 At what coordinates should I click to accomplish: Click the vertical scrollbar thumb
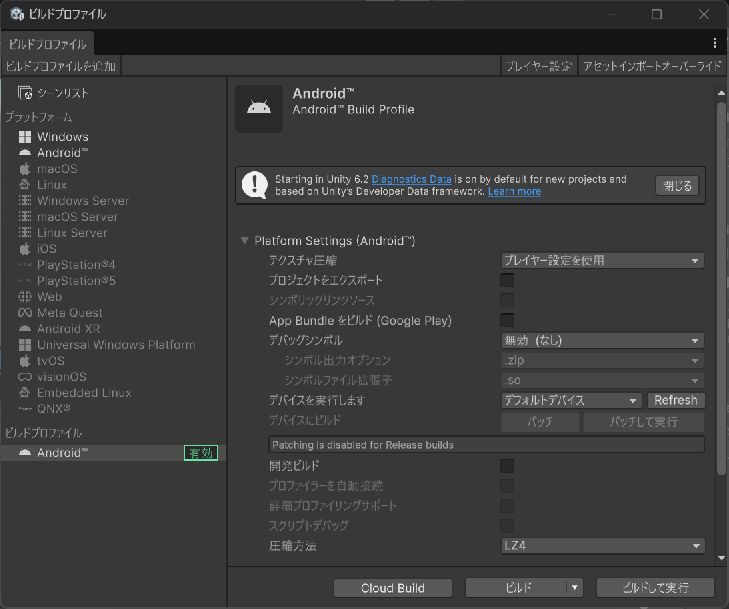[x=721, y=288]
